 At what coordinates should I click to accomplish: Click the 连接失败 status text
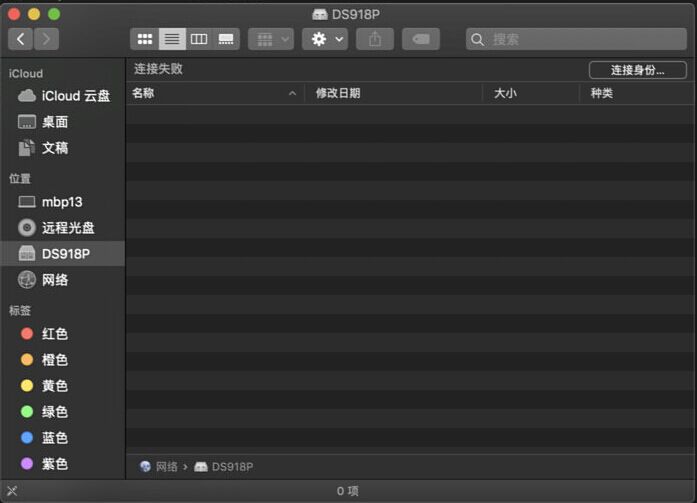tap(158, 69)
